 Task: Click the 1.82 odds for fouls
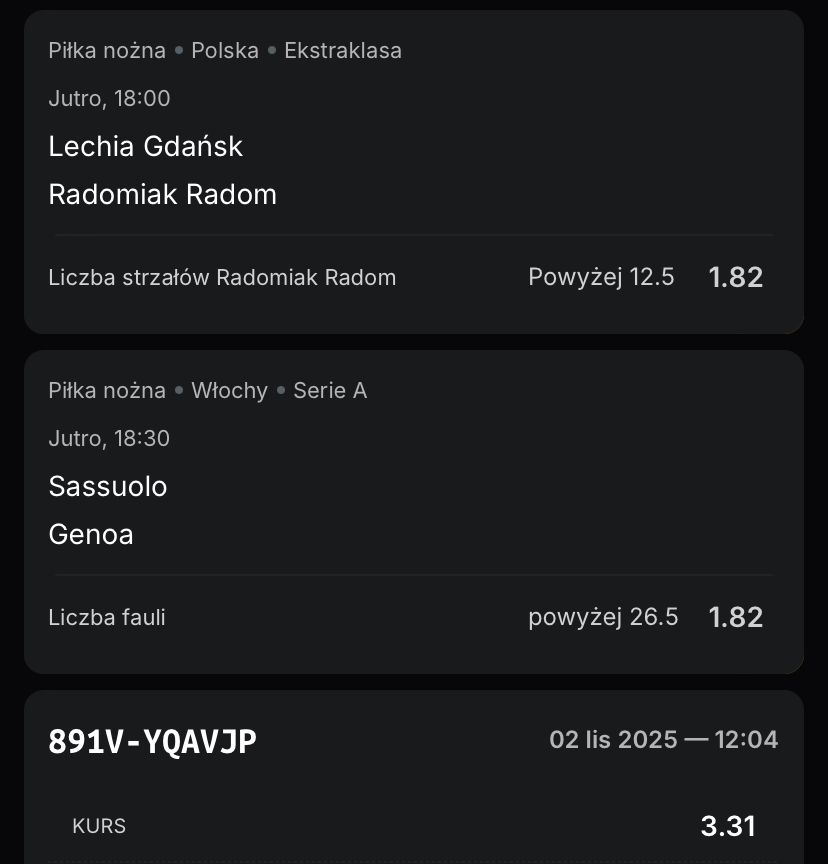click(x=736, y=617)
